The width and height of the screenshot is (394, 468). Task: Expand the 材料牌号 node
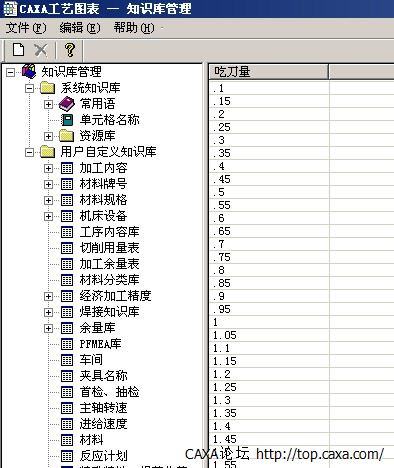[48, 184]
